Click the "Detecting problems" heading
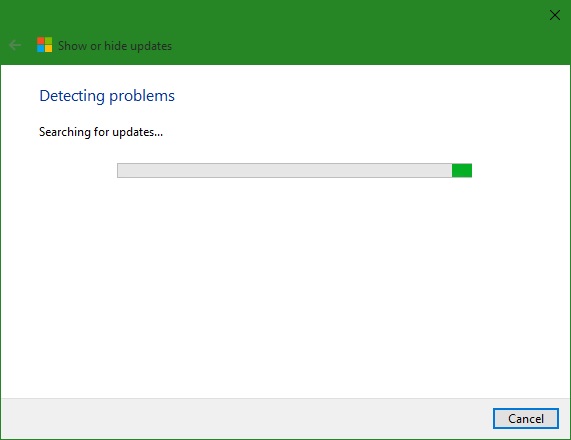Image resolution: width=571 pixels, height=440 pixels. point(107,96)
